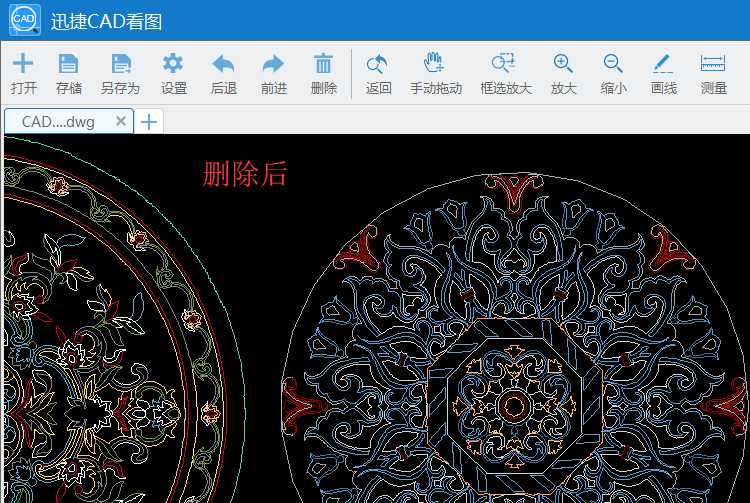Screen dimensions: 750x503
Task: Activate the 手动拖动 hand tool
Action: coord(434,63)
